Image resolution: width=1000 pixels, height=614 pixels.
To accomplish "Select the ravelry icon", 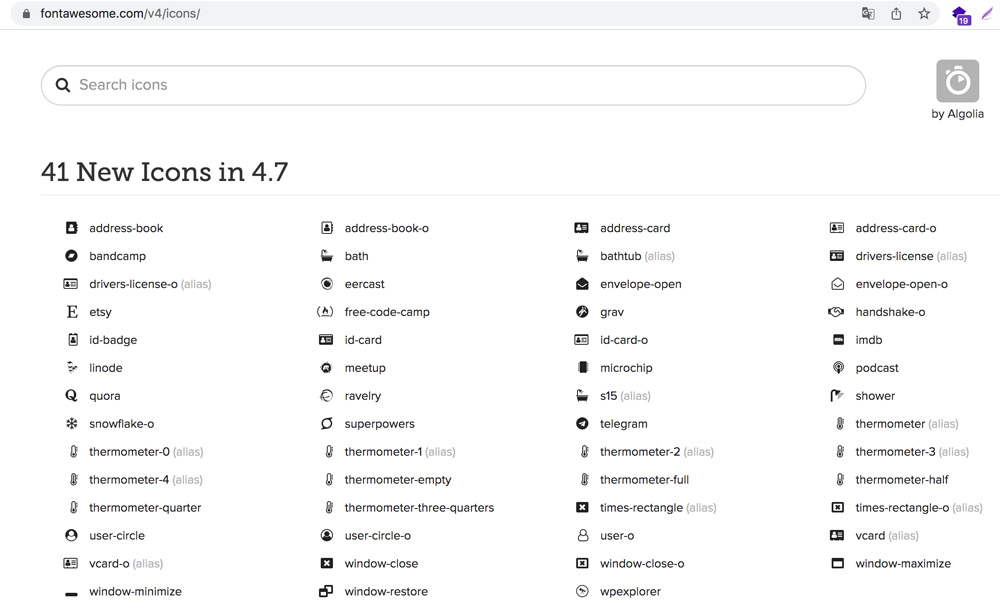I will 326,396.
